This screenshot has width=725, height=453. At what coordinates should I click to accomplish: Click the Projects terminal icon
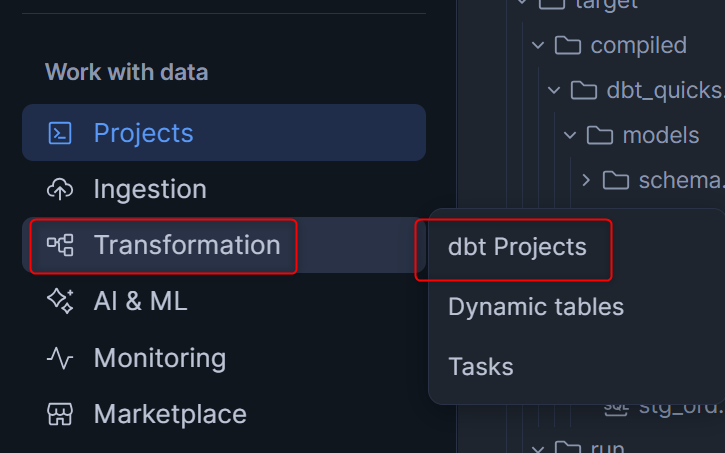pyautogui.click(x=60, y=133)
